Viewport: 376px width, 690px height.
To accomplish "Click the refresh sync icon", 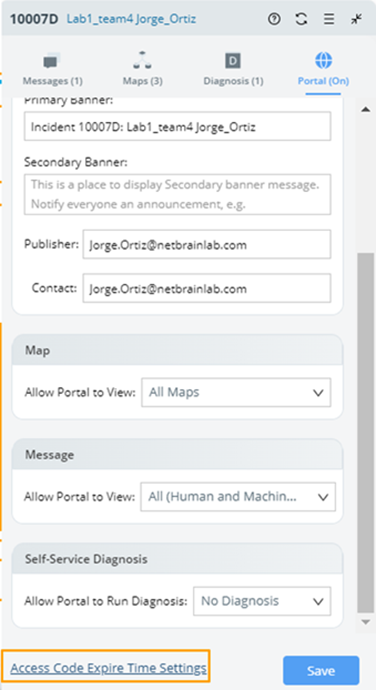I will tap(302, 19).
